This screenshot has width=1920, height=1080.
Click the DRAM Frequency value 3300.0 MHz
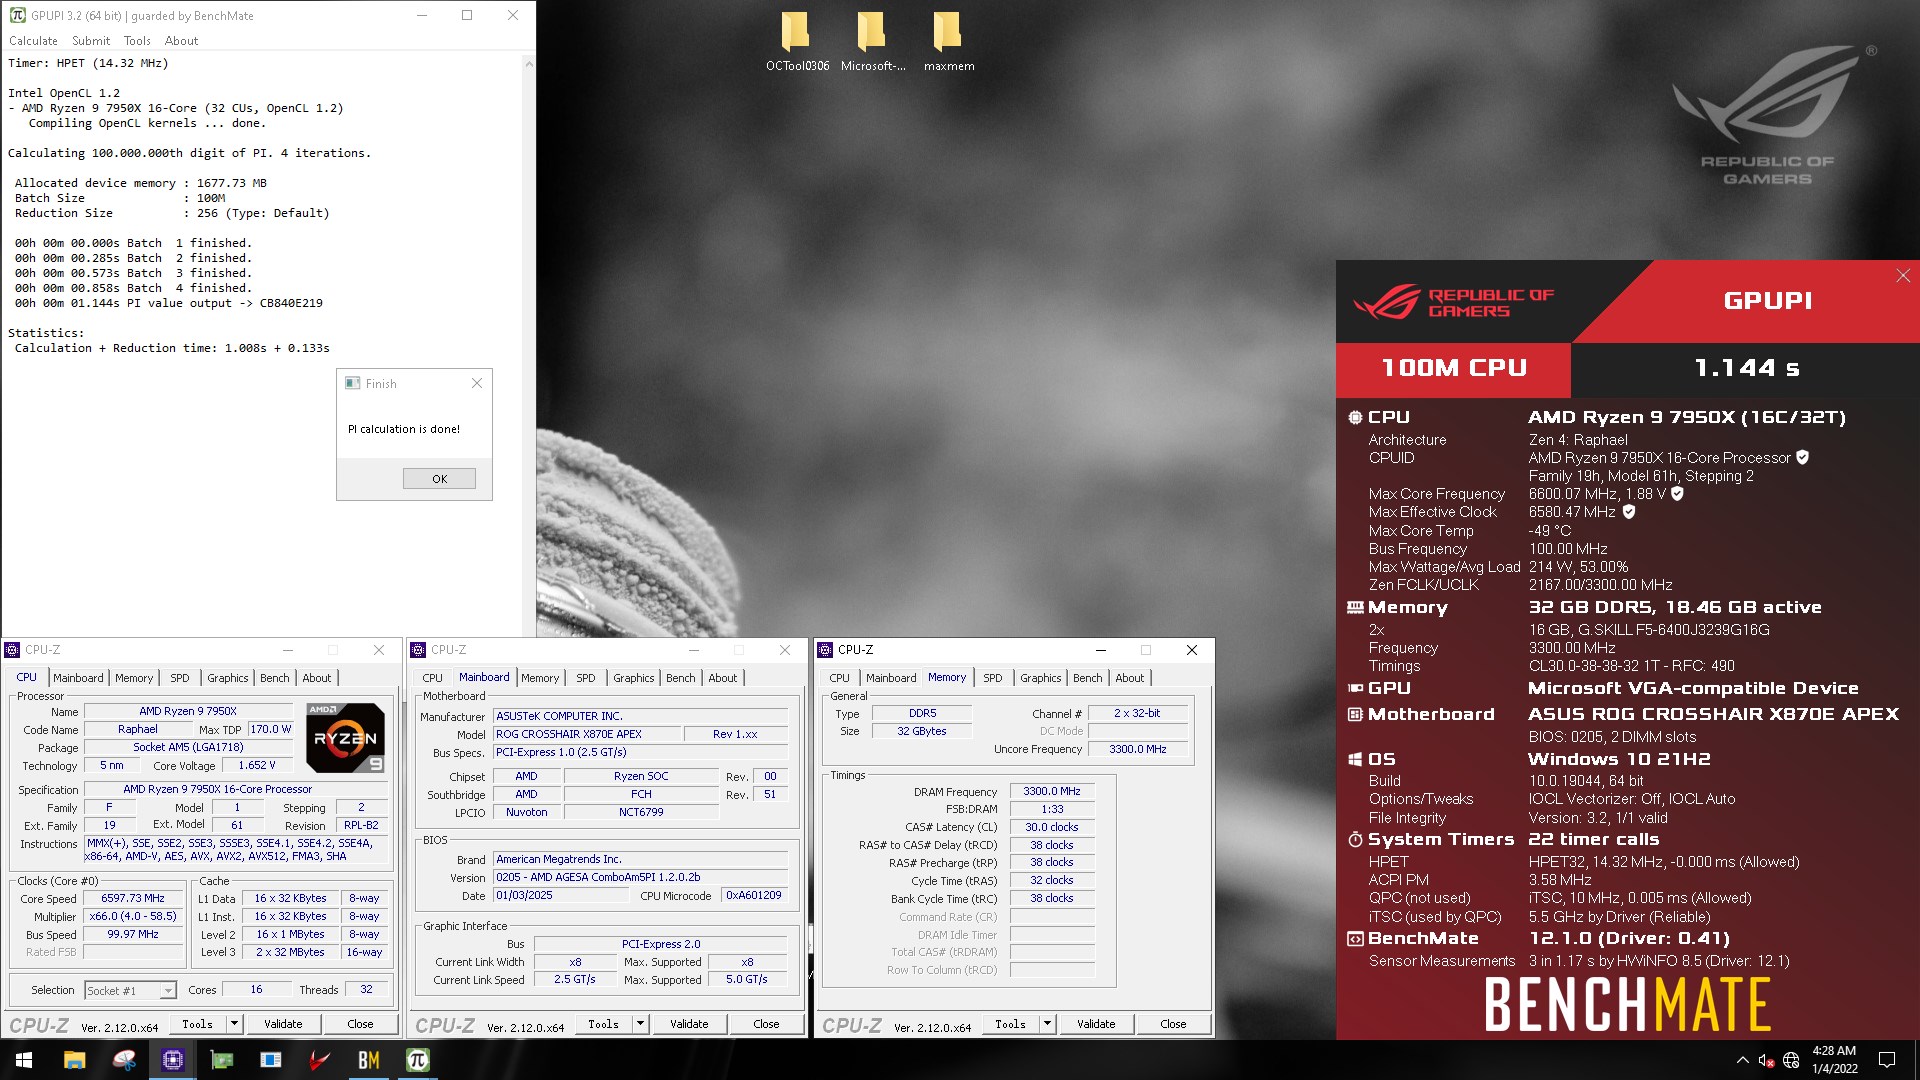click(x=1052, y=791)
